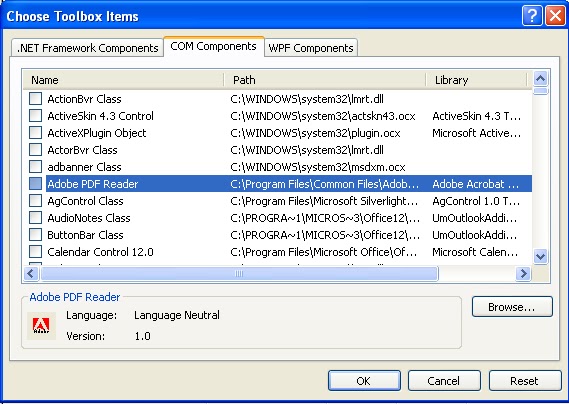
Task: Select the ActiveXPlugin Object name
Action: [97, 133]
